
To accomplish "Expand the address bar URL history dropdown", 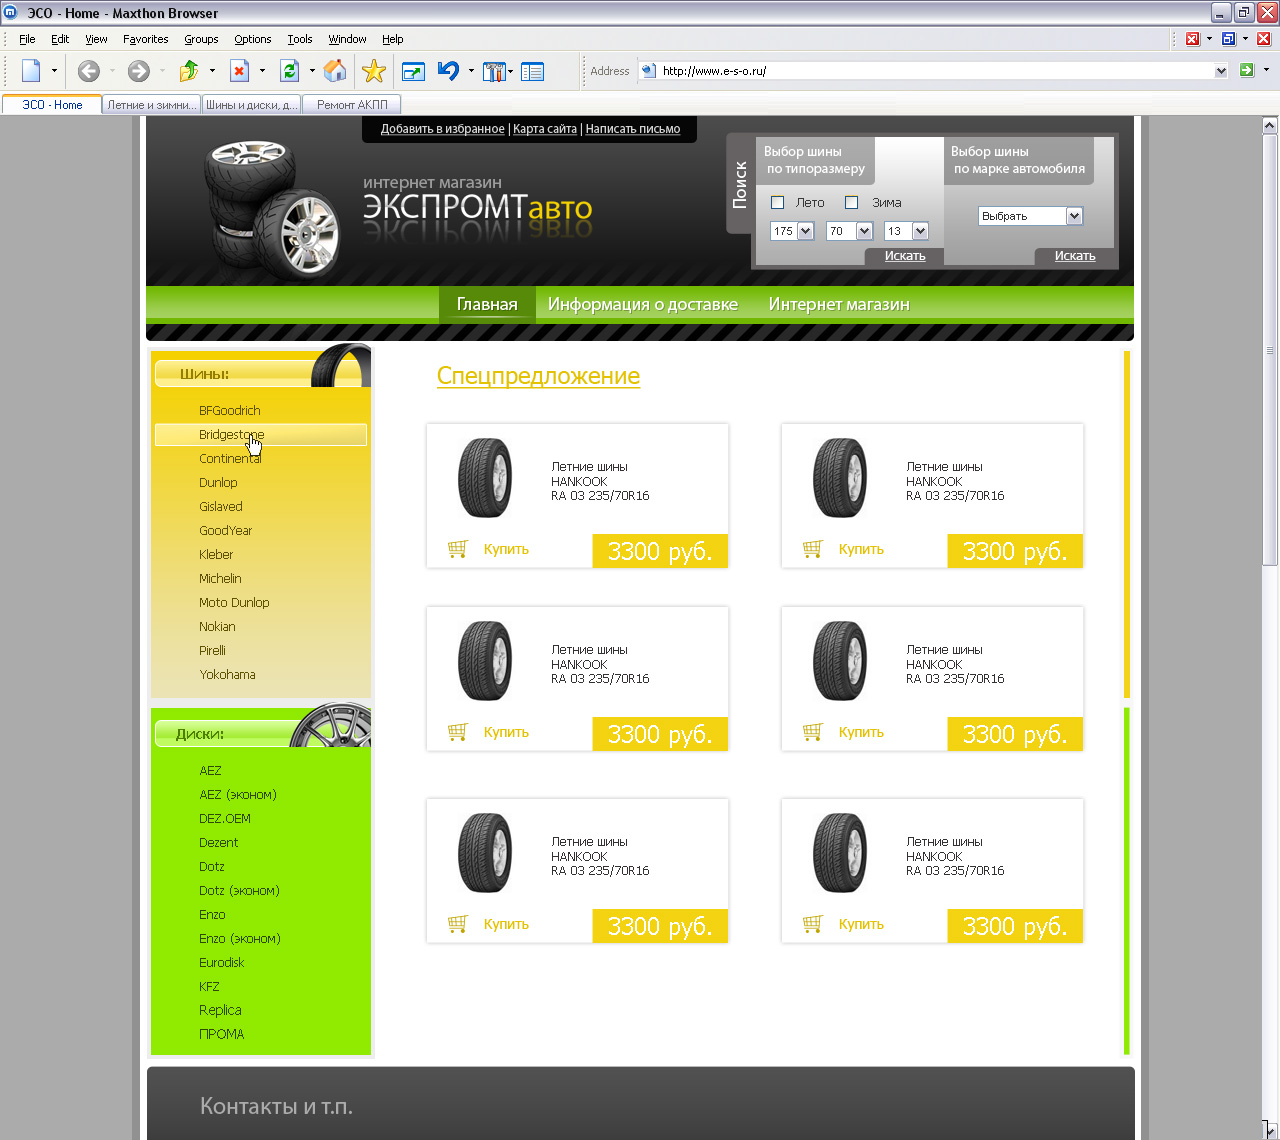I will tap(1221, 71).
